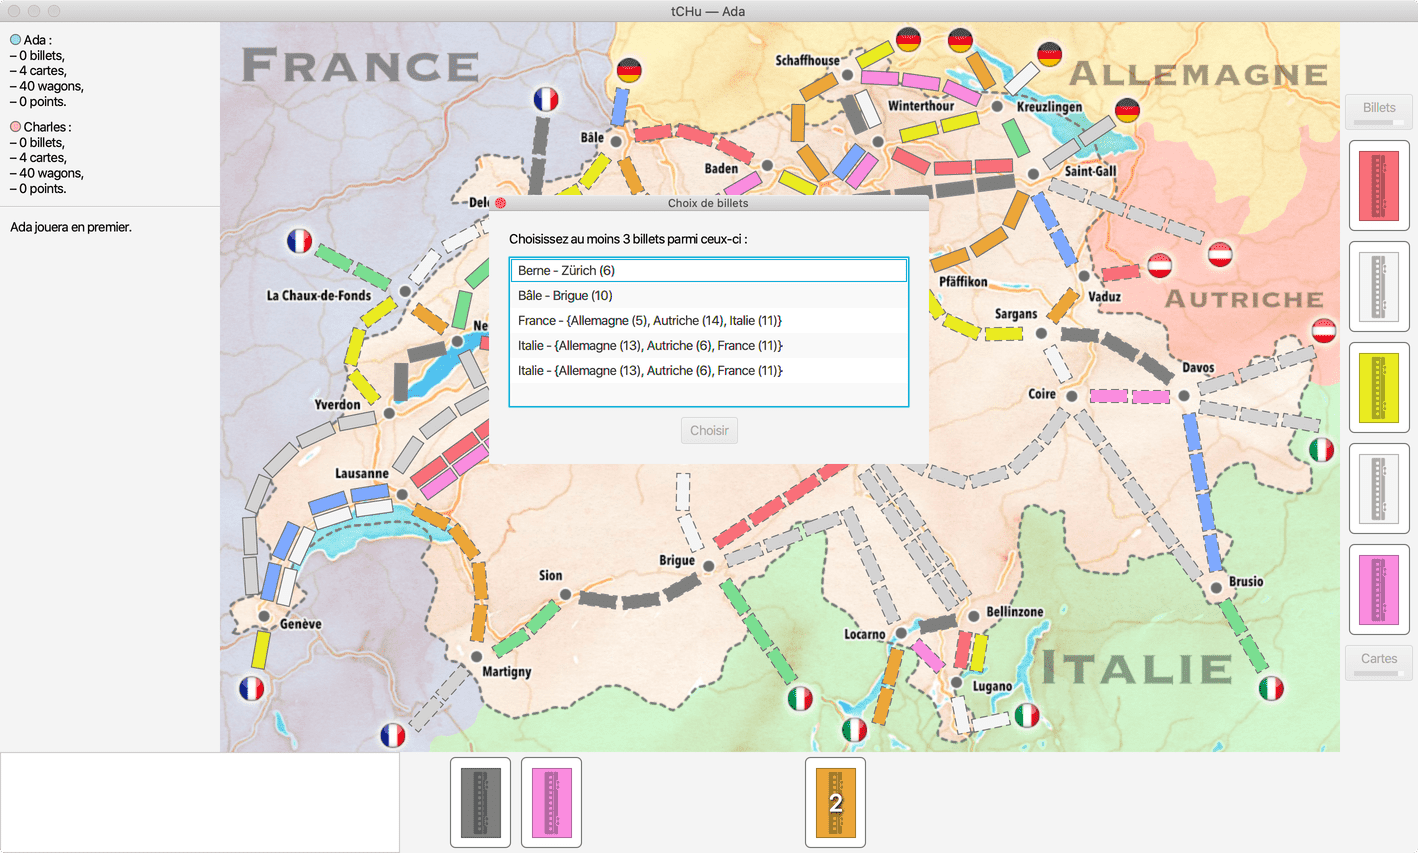Select ticket Bâle - Brigue (10)
Screen dimensions: 1418x853
(709, 295)
